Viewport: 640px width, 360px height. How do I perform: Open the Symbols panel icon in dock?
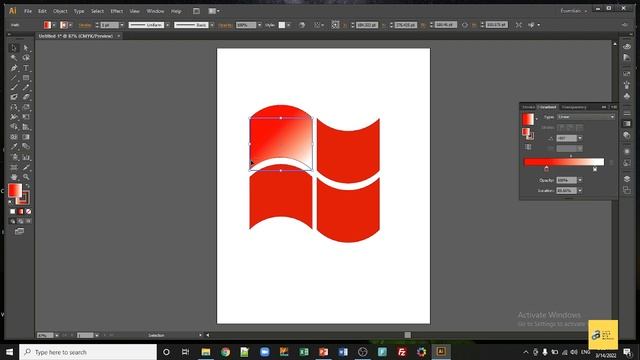tap(627, 96)
